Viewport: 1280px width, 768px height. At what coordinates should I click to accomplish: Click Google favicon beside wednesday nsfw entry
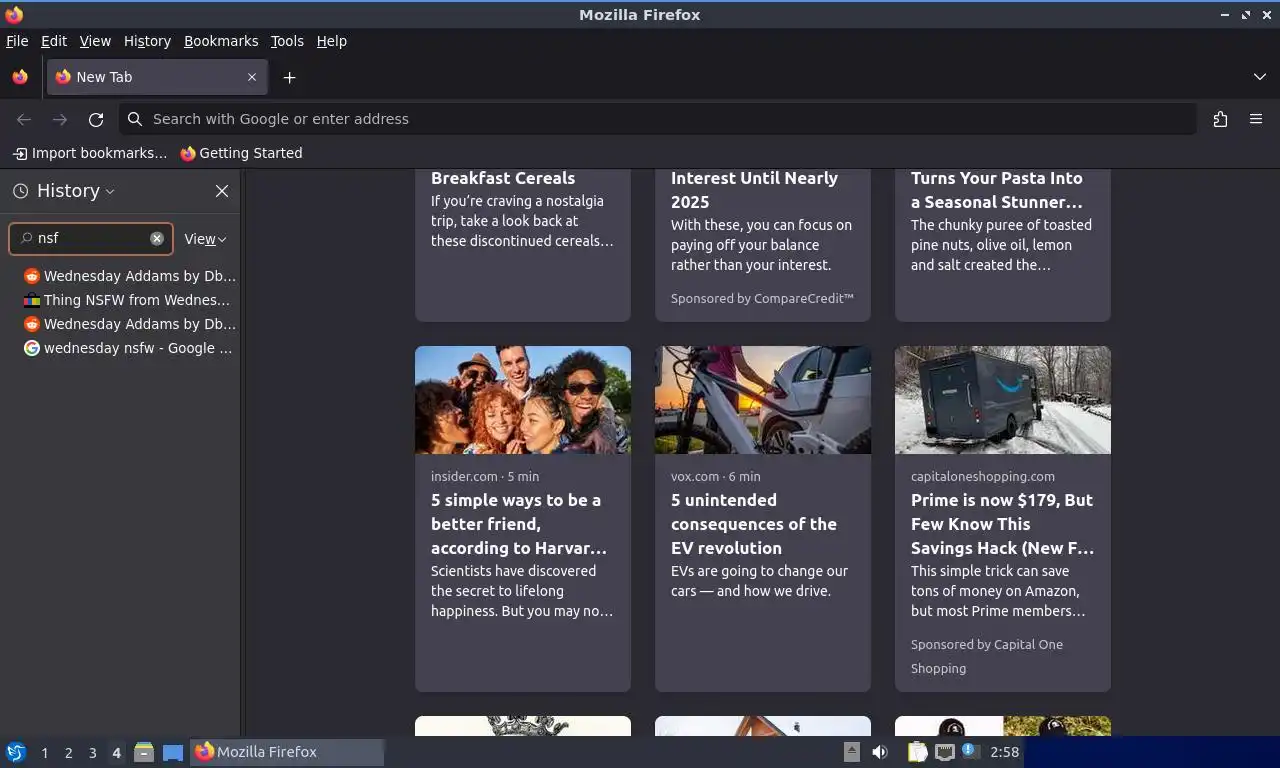coord(32,348)
